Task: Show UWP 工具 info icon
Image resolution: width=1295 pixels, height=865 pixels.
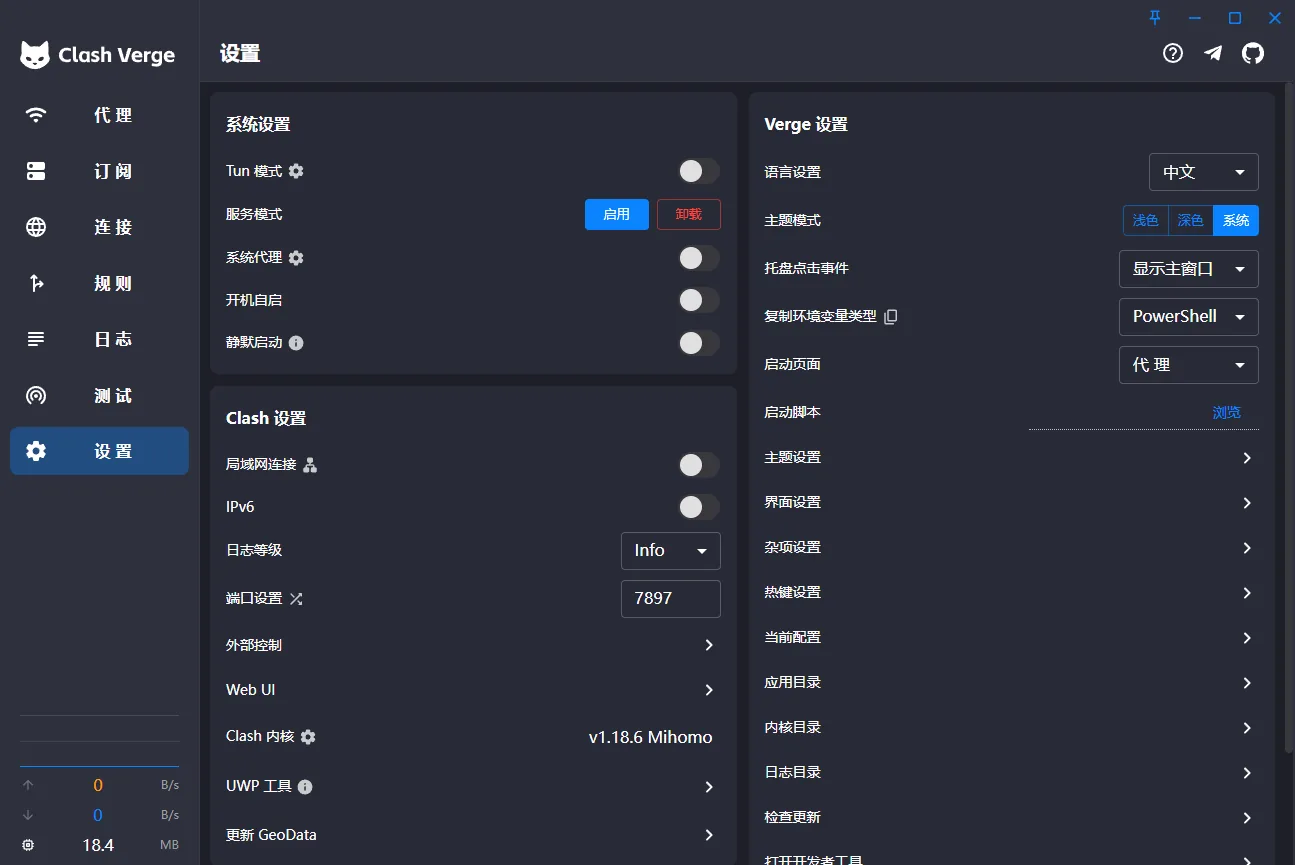Action: point(305,787)
